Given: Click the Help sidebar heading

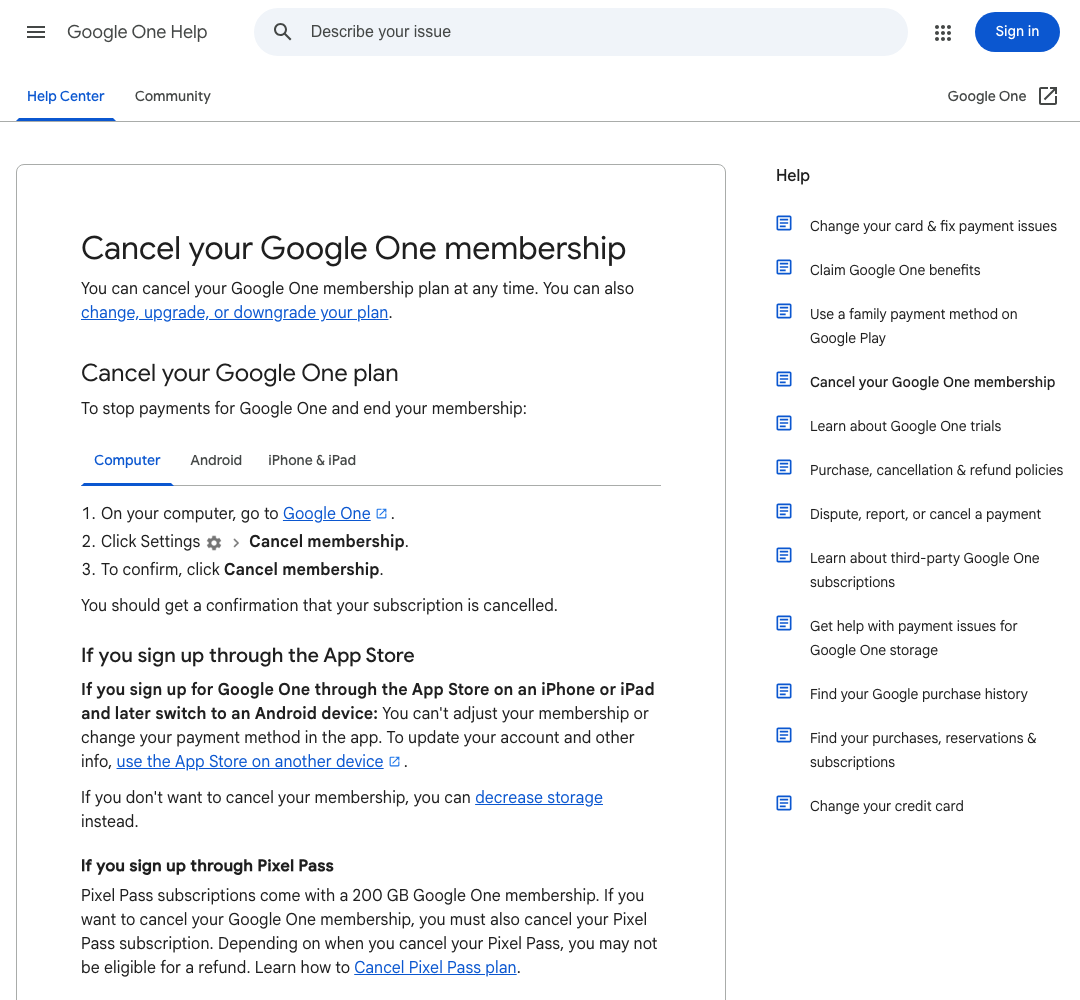Looking at the screenshot, I should pos(793,176).
